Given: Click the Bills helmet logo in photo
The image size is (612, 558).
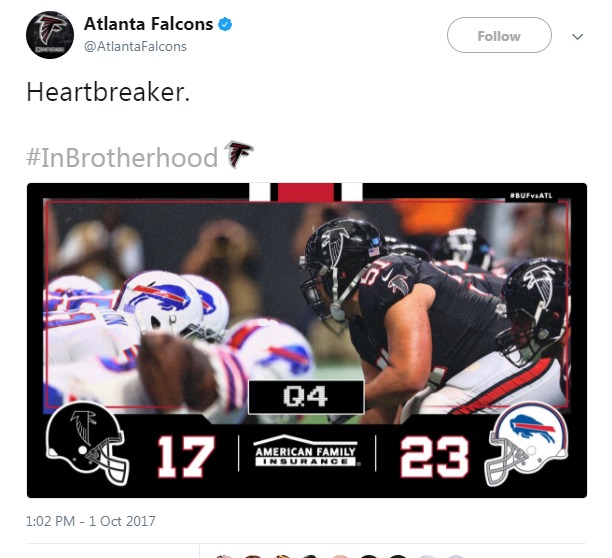Looking at the screenshot, I should pos(160,297).
